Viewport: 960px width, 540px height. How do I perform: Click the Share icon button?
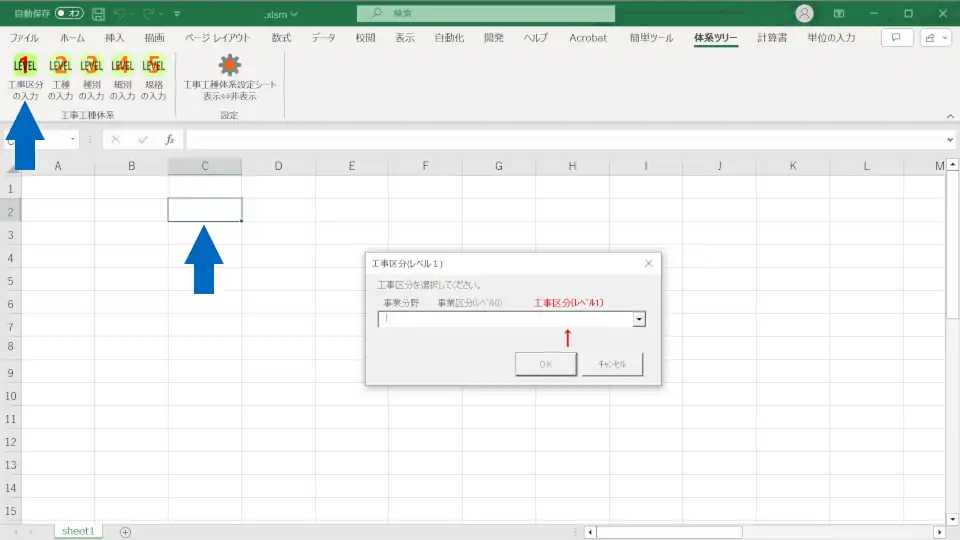pyautogui.click(x=930, y=38)
